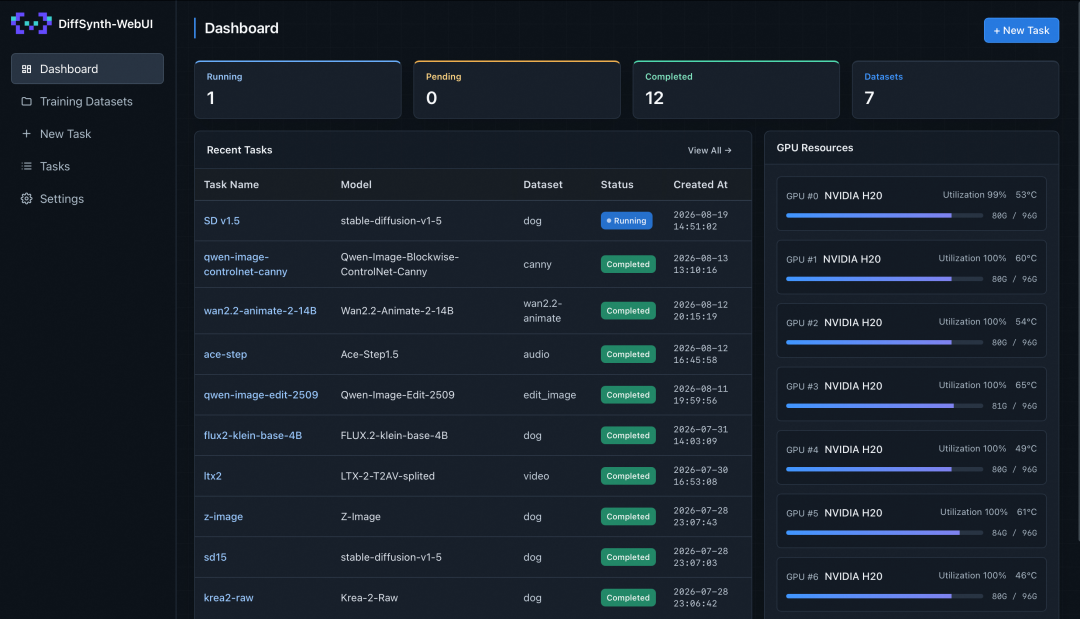Click the Tasks list icon in sidebar
1080x619 pixels.
click(x=26, y=166)
